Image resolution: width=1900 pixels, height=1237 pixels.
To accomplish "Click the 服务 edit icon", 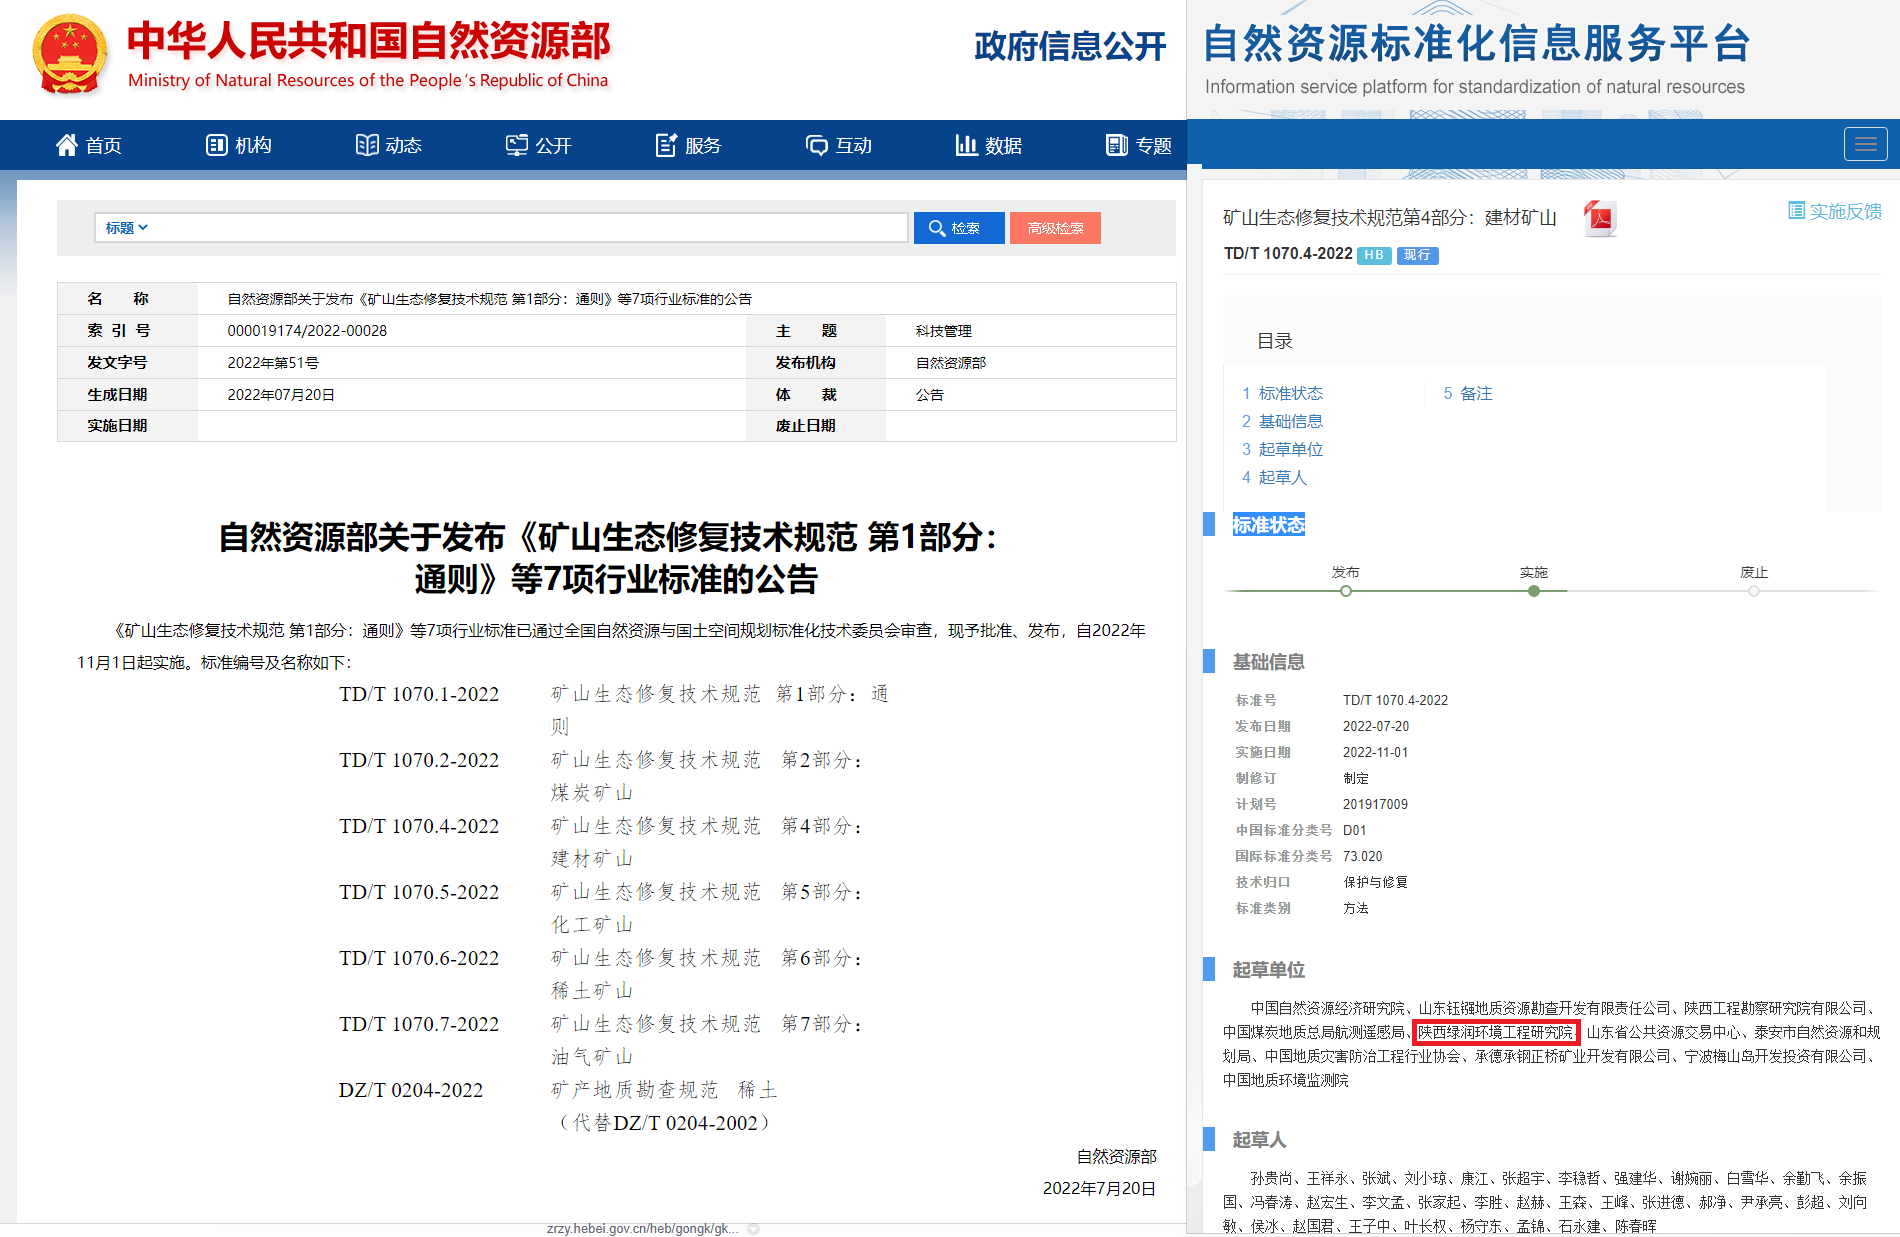I will (666, 145).
